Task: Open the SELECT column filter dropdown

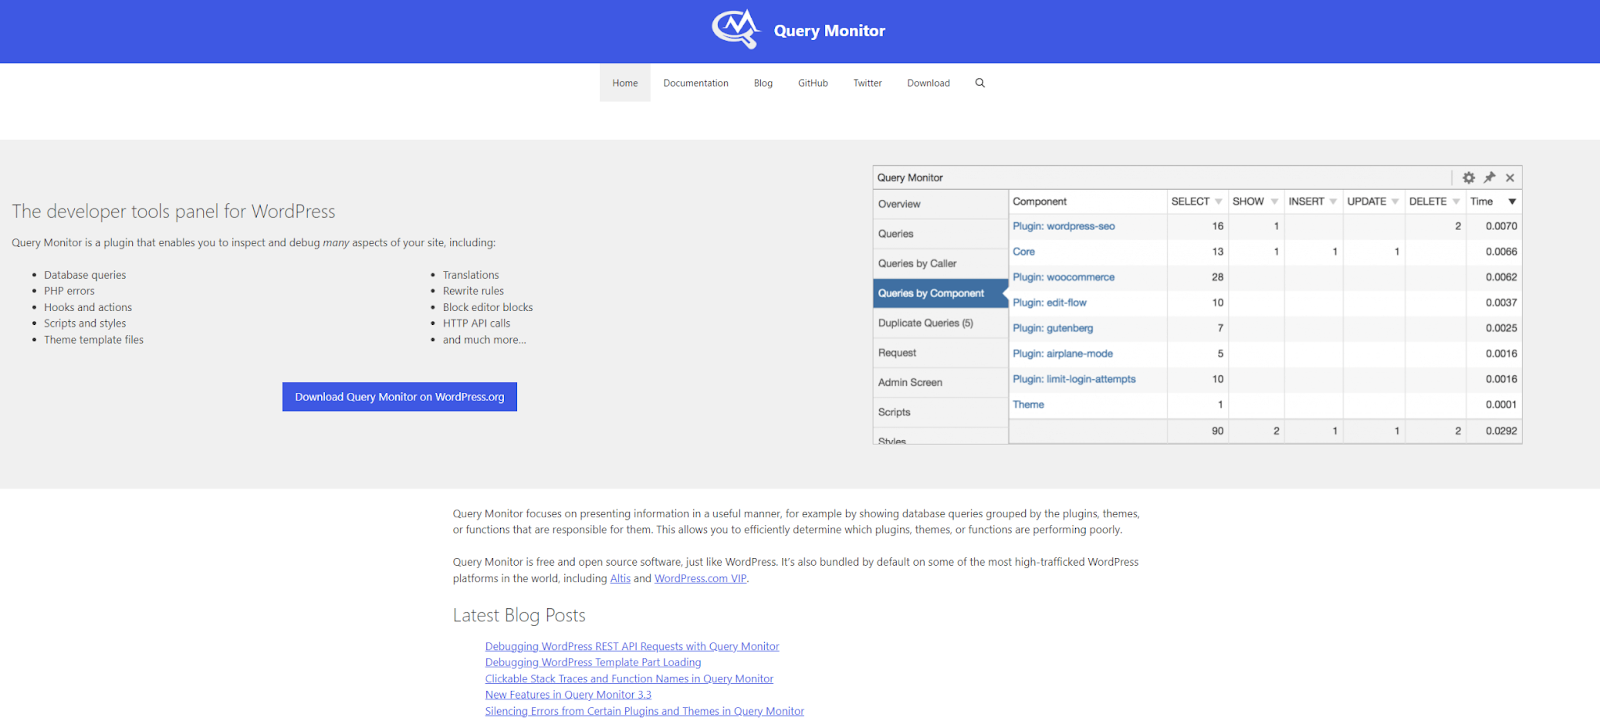Action: [x=1218, y=202]
